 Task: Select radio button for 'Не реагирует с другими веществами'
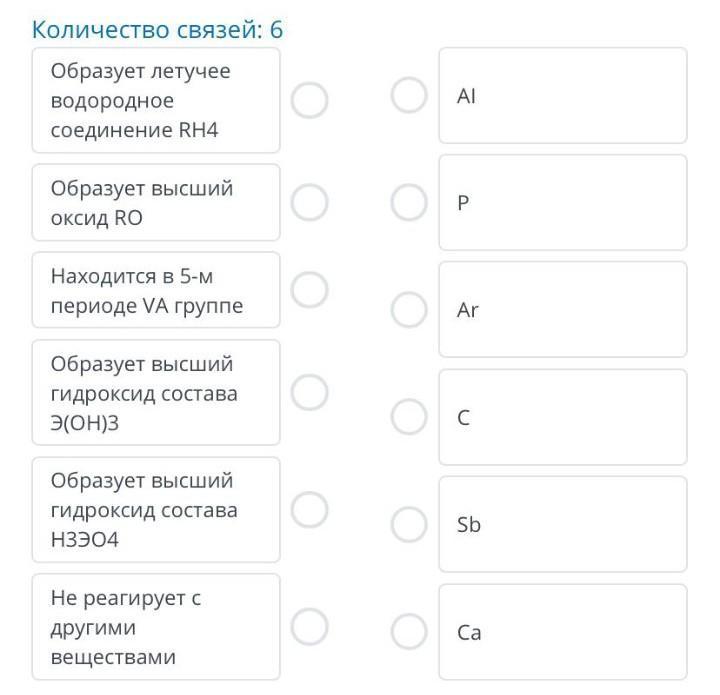coord(309,627)
